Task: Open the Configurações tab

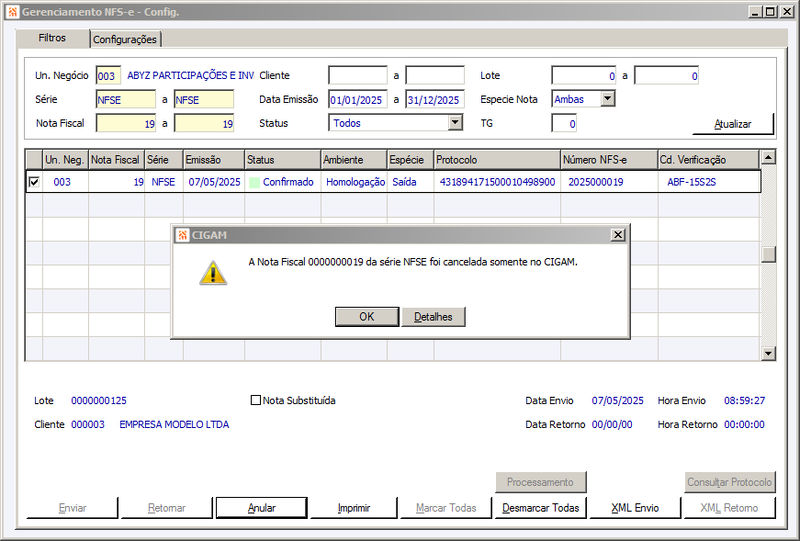Action: pyautogui.click(x=125, y=39)
